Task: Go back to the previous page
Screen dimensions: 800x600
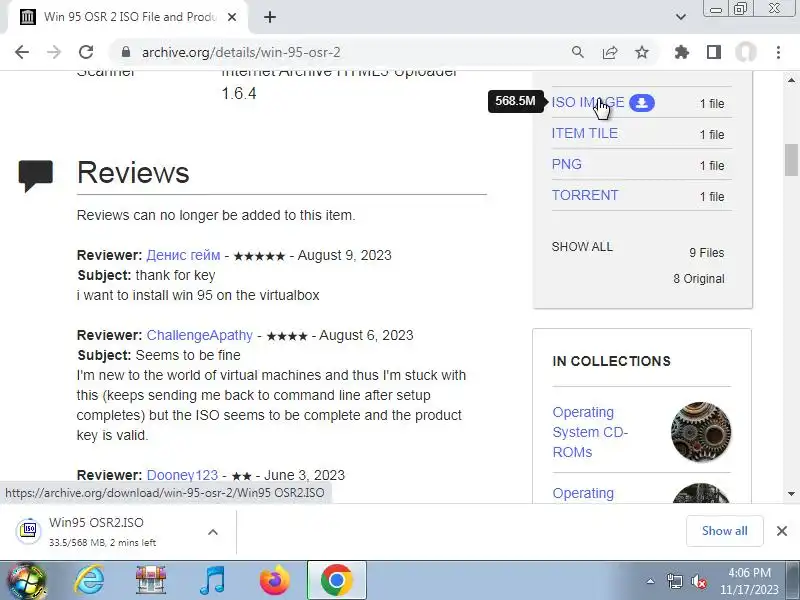Action: pyautogui.click(x=22, y=52)
